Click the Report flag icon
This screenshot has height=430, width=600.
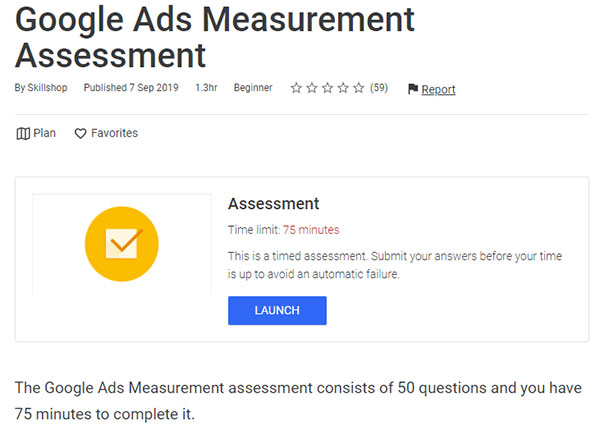pyautogui.click(x=413, y=89)
